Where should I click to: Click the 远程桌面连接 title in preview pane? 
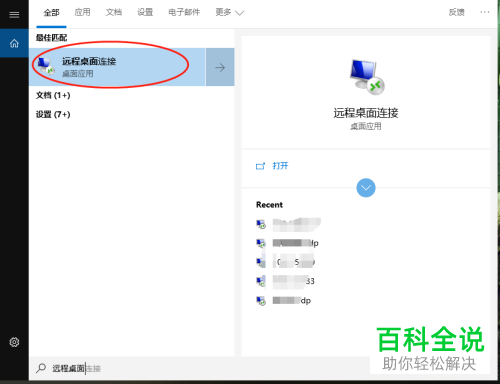point(366,113)
